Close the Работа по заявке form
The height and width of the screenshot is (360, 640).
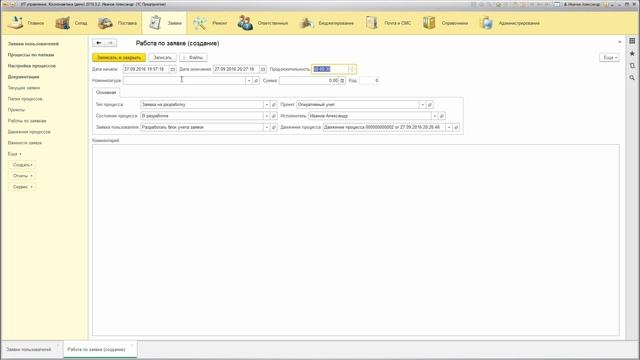[x=620, y=42]
